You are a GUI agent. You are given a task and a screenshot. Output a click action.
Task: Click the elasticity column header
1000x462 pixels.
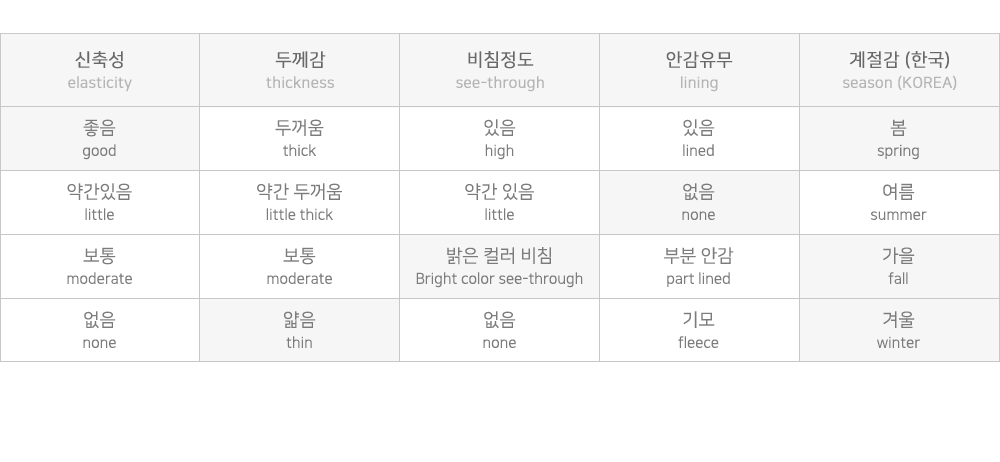(x=99, y=70)
